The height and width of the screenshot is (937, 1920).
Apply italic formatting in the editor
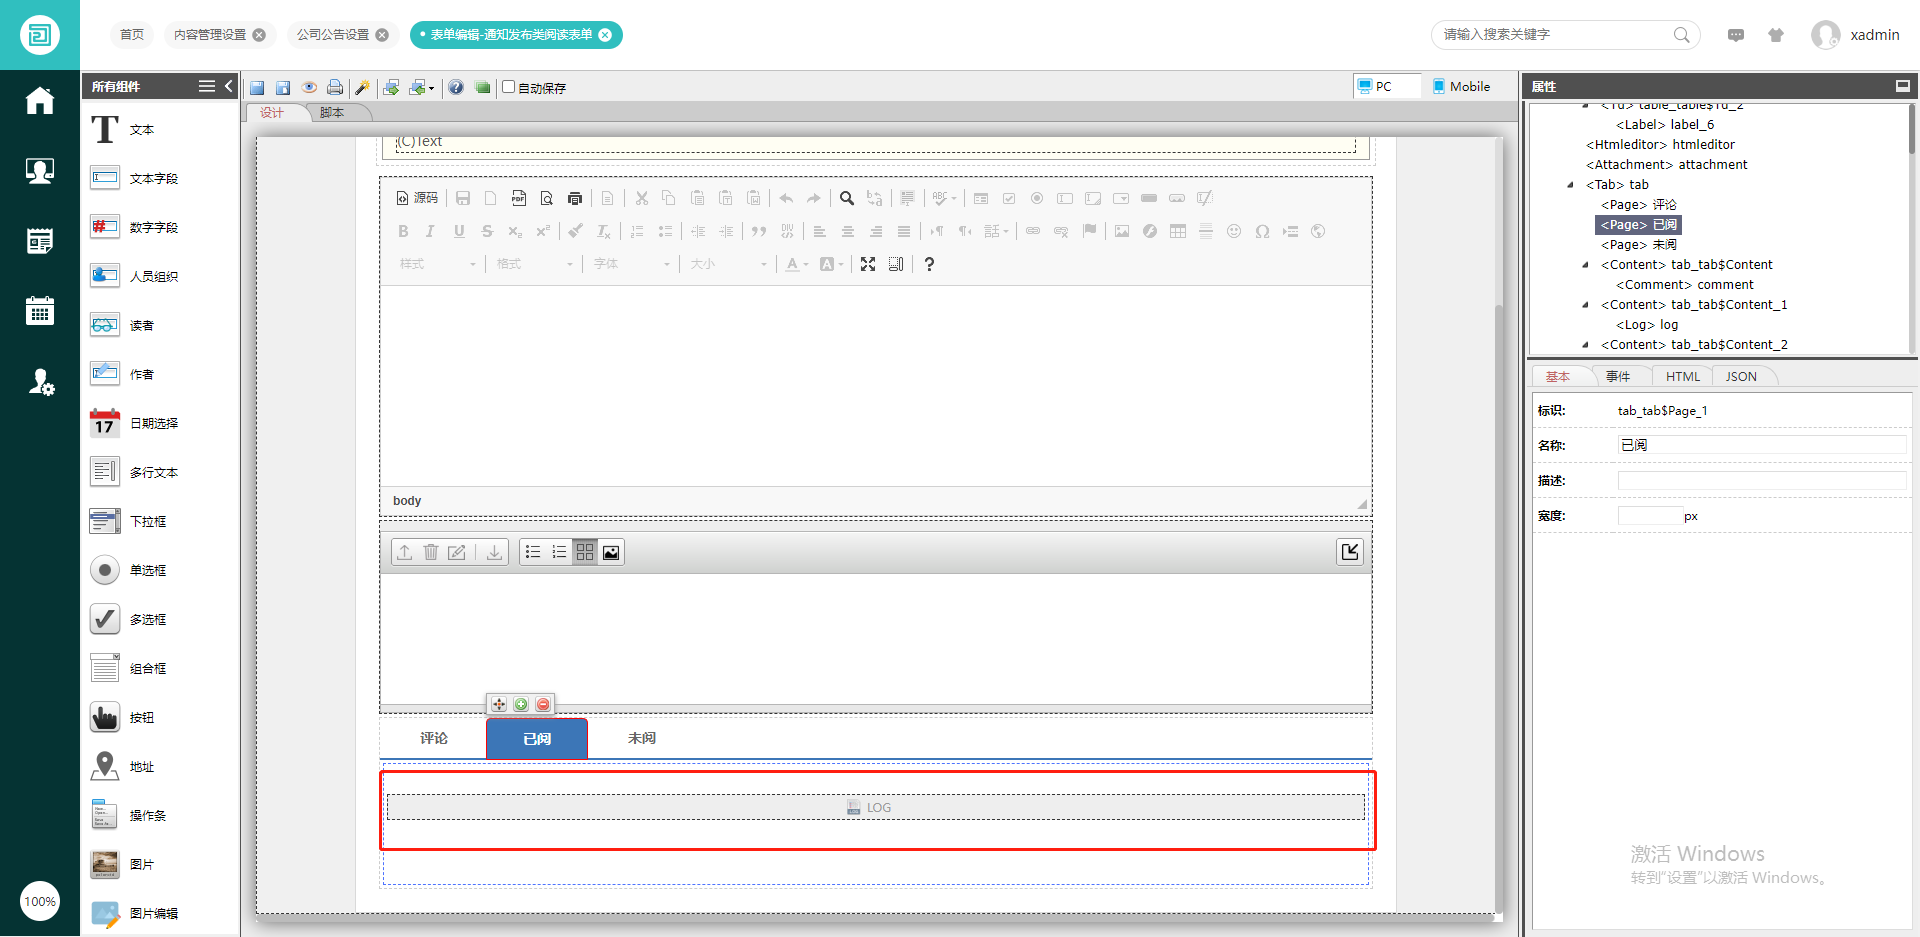pyautogui.click(x=430, y=231)
